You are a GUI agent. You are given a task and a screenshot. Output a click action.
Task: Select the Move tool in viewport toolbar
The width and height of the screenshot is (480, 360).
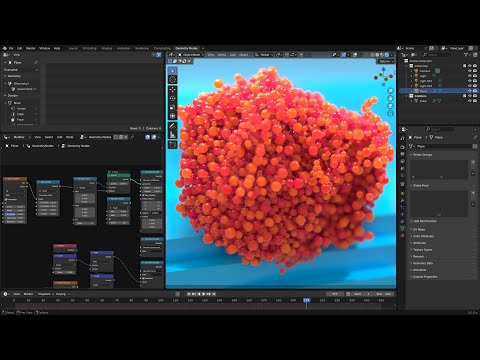pos(172,90)
